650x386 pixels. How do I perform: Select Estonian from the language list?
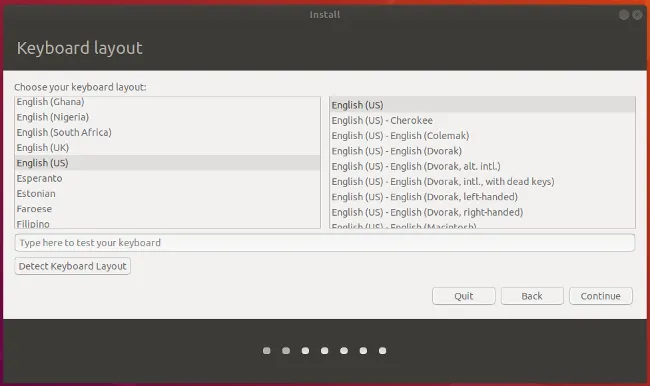[x=167, y=194]
